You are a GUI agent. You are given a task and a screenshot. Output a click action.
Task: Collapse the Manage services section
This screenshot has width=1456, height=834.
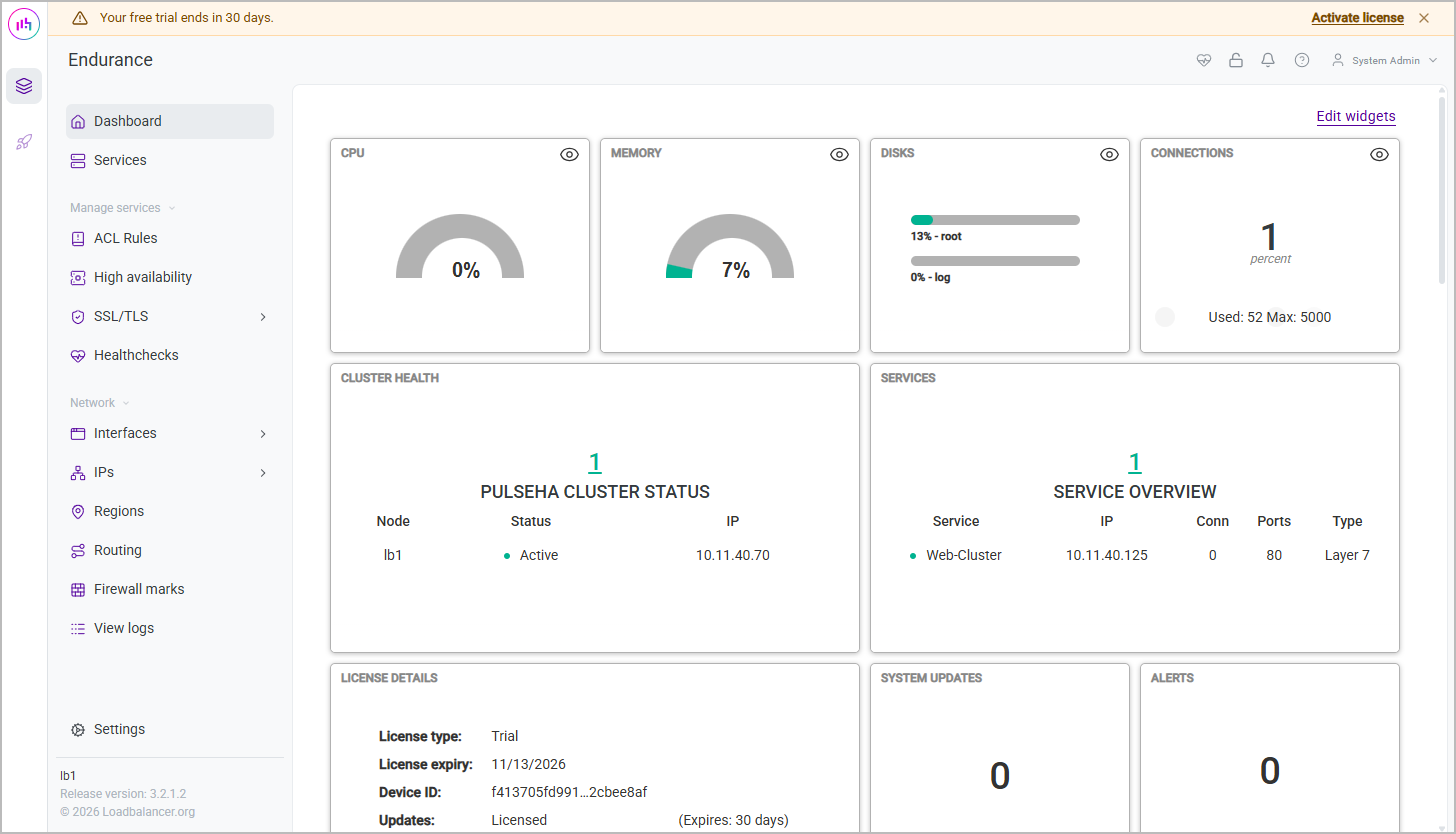[123, 208]
